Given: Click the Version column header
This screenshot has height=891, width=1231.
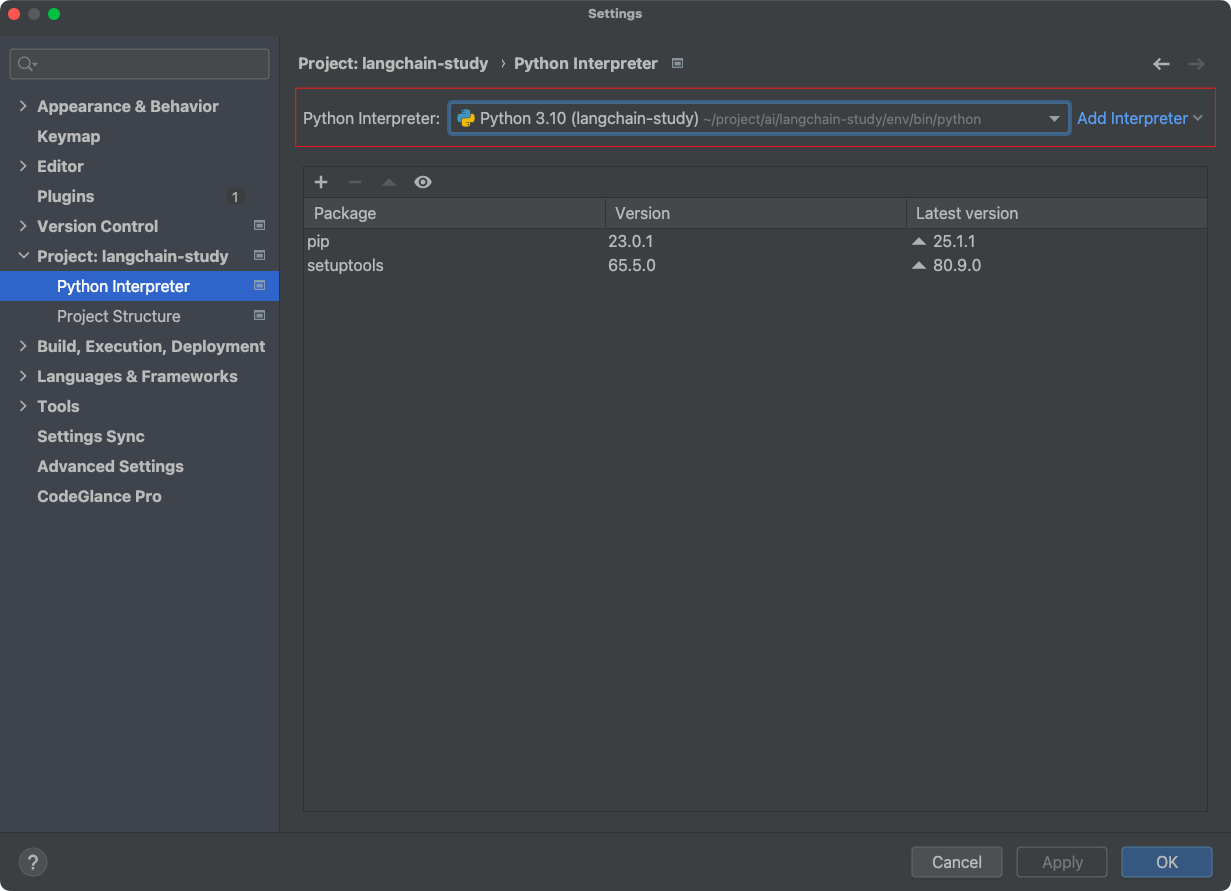Looking at the screenshot, I should pyautogui.click(x=641, y=213).
